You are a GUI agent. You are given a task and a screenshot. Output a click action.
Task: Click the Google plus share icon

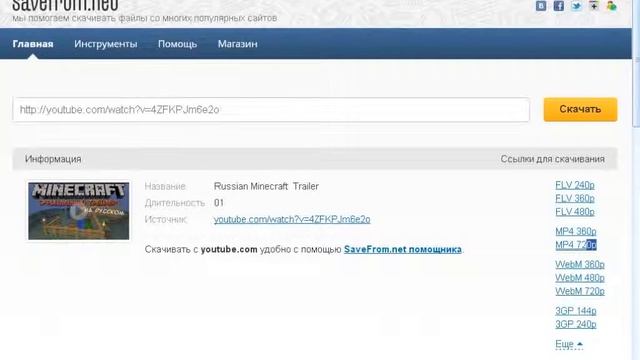(x=594, y=6)
